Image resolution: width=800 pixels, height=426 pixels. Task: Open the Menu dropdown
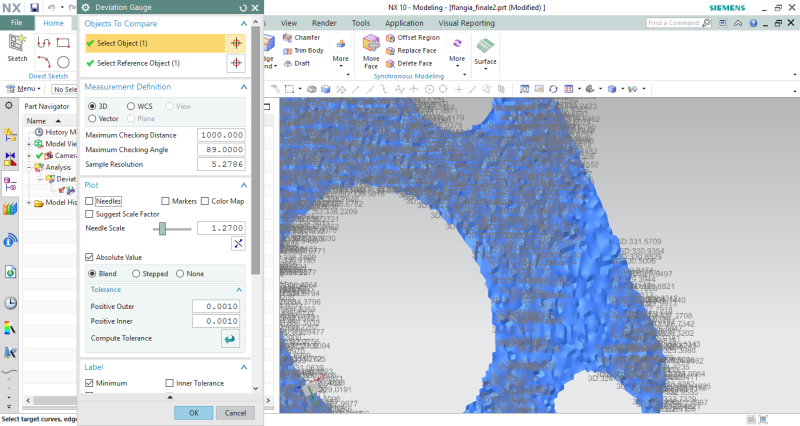click(x=24, y=89)
